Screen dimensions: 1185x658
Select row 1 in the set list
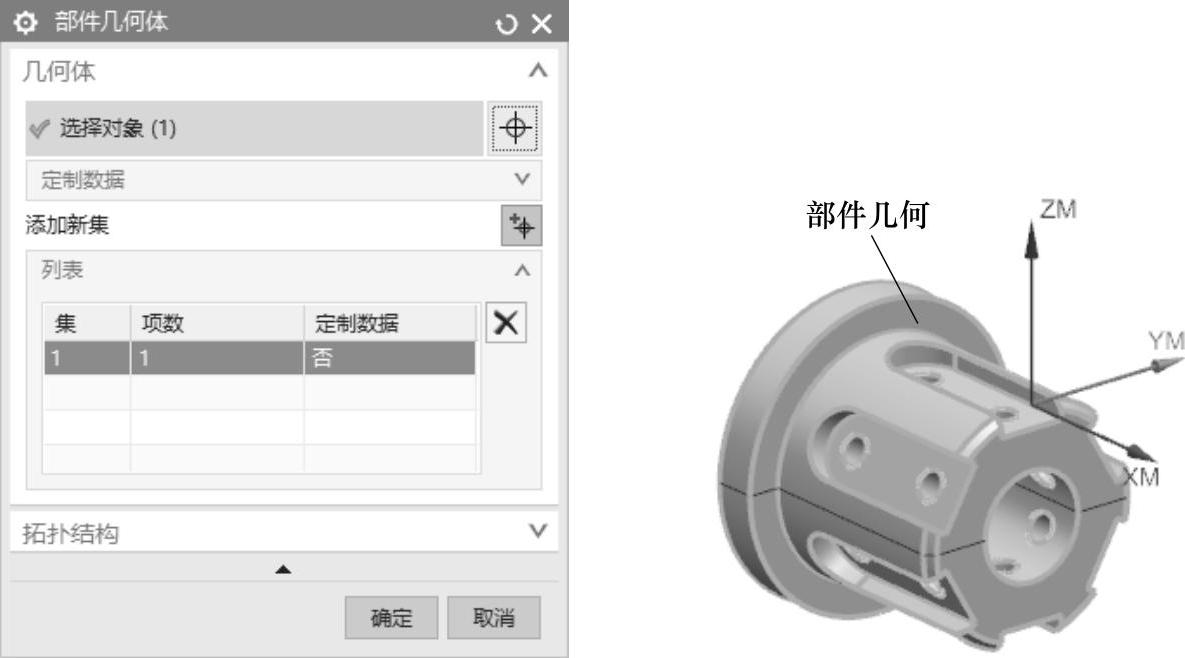[260, 357]
